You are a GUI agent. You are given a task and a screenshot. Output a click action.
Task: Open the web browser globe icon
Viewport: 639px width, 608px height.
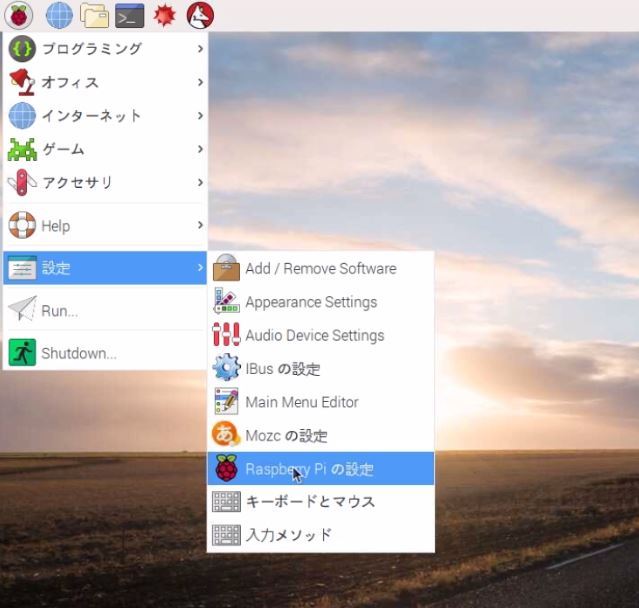click(x=59, y=15)
